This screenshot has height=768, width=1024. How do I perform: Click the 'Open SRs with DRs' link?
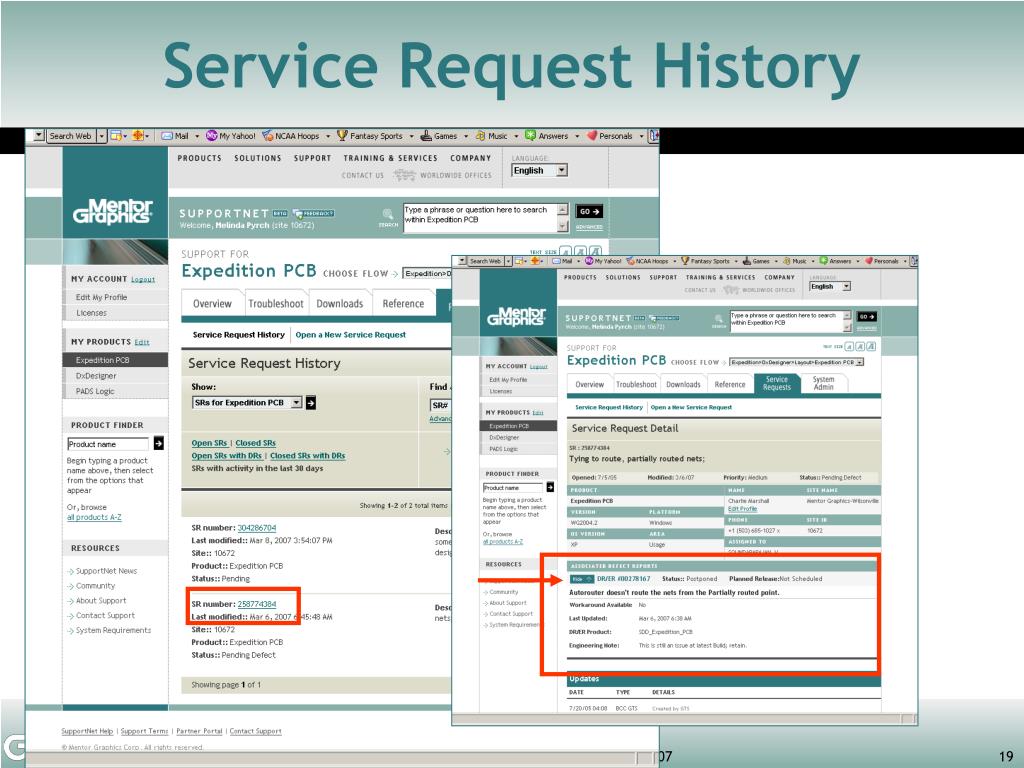(227, 456)
